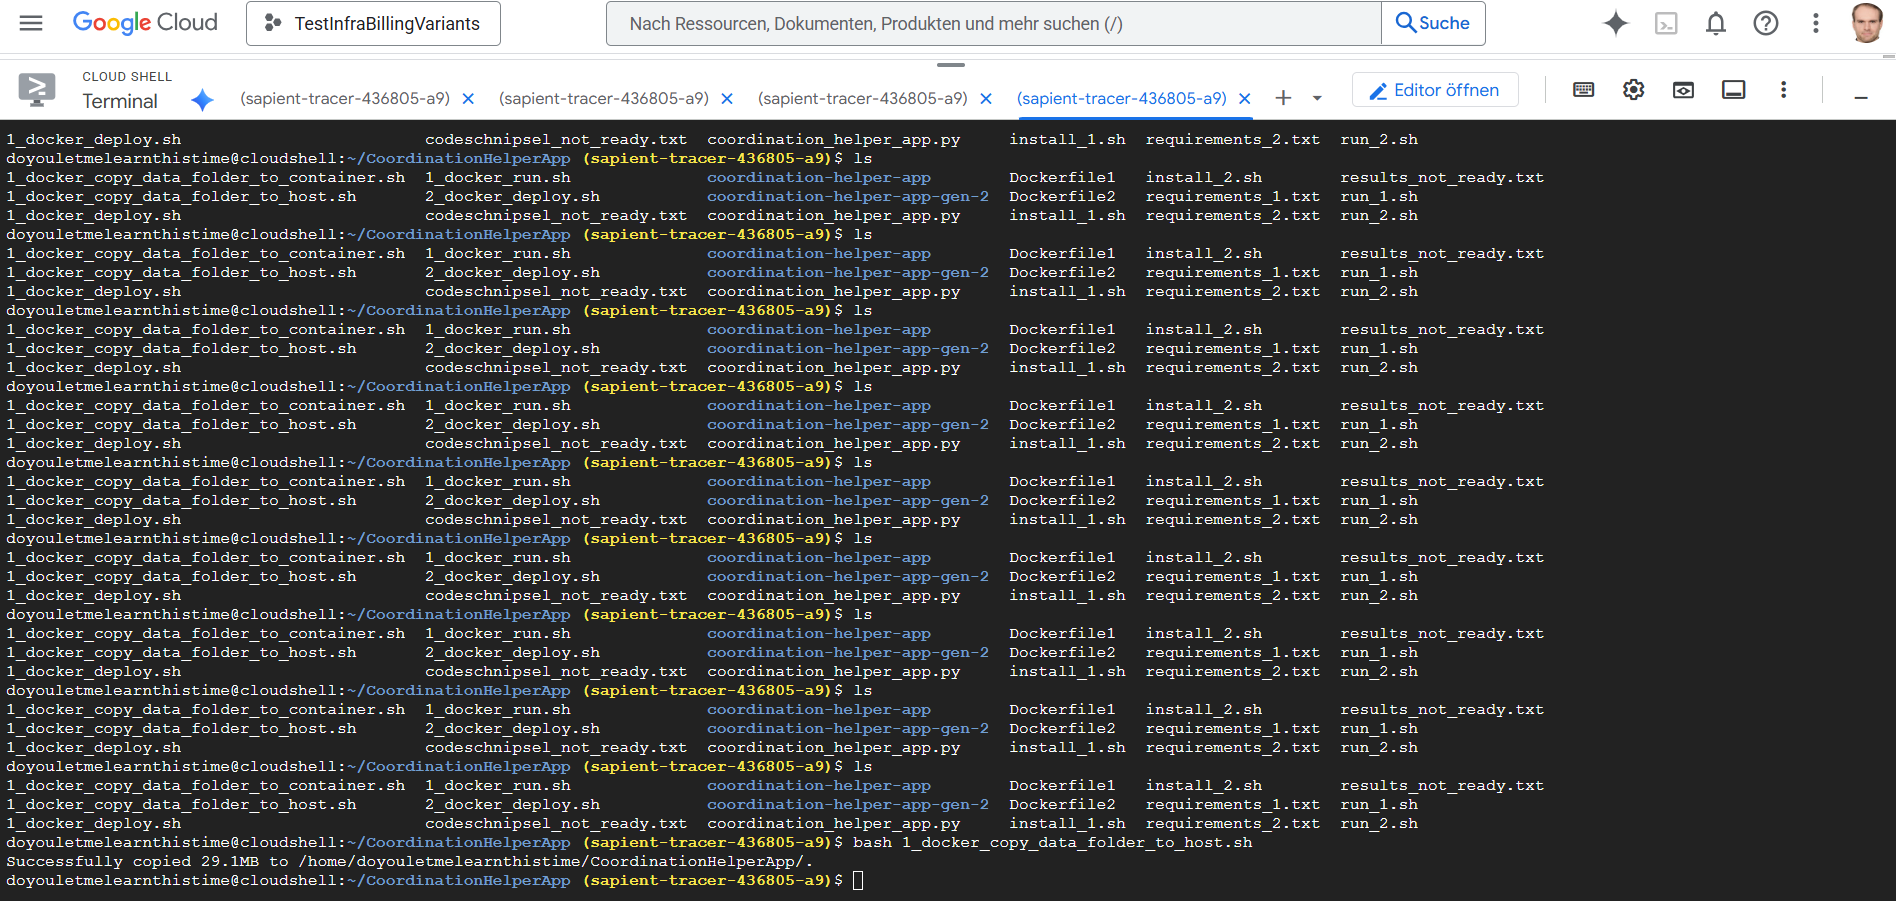Close the first sapient-tracer terminal tab
This screenshot has height=901, width=1901.
468,99
